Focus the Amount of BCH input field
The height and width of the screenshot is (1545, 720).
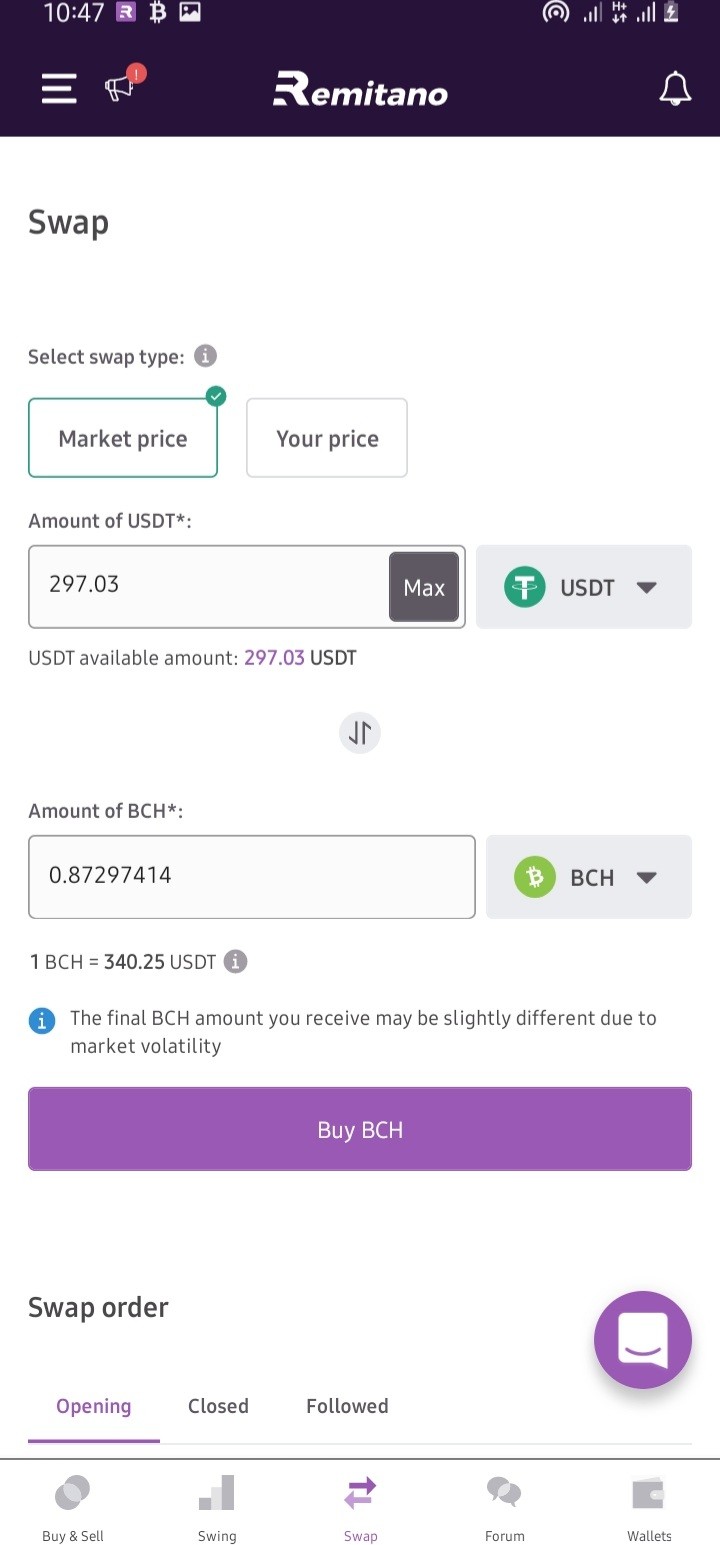252,877
